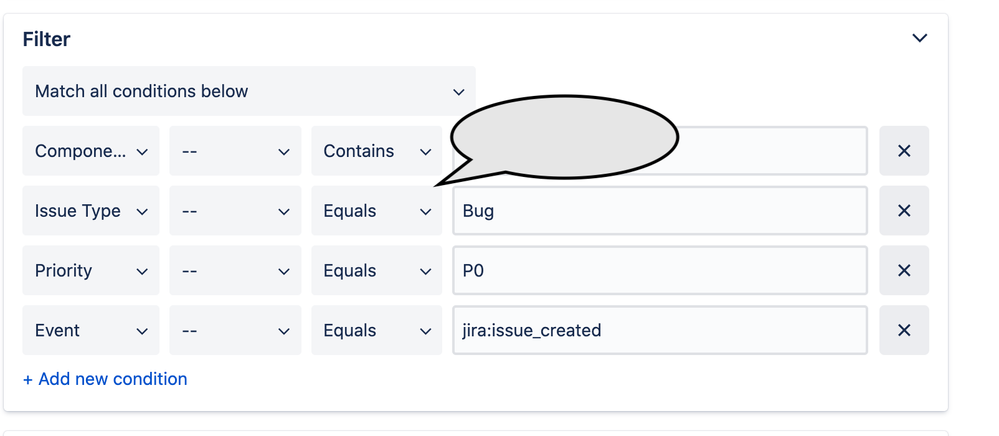Screen dimensions: 999x436
Task: Change the Equals operator for Priority
Action: (x=377, y=271)
